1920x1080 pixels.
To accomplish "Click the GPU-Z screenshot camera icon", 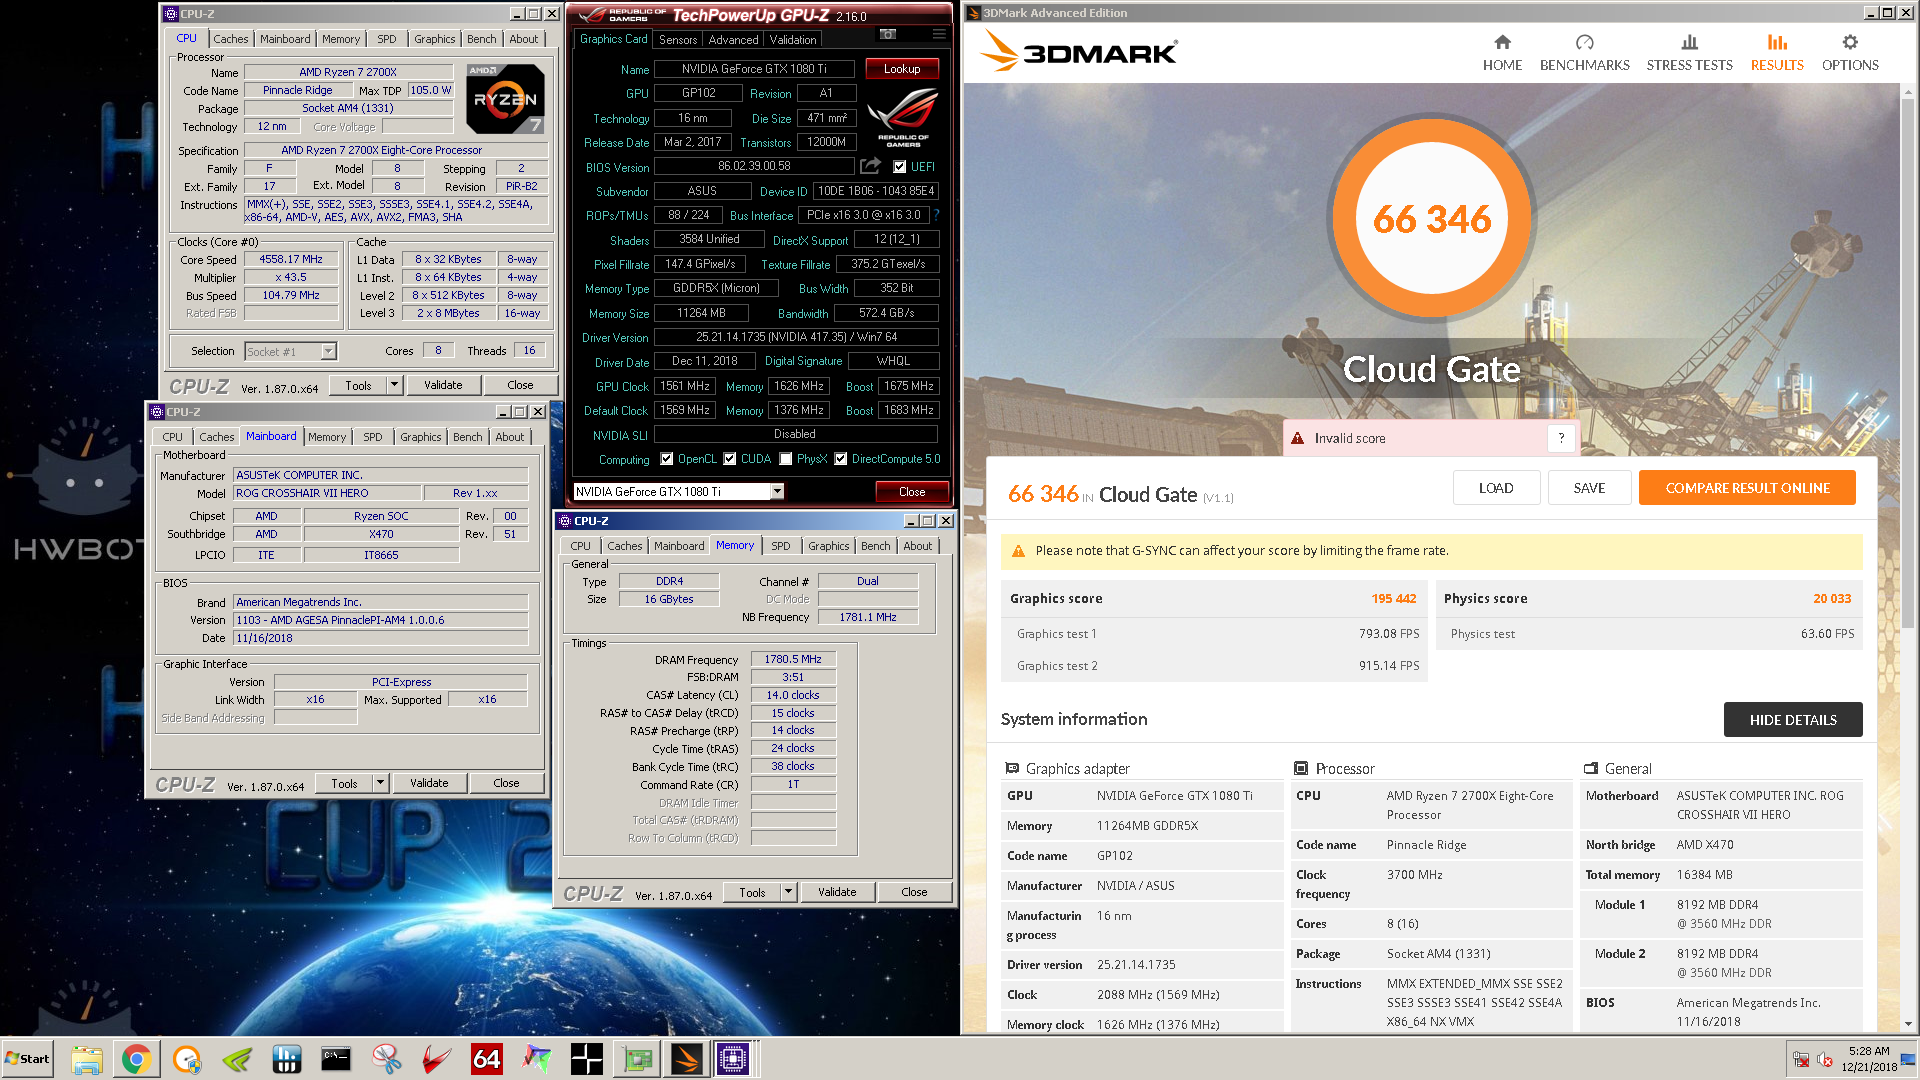I will point(887,35).
